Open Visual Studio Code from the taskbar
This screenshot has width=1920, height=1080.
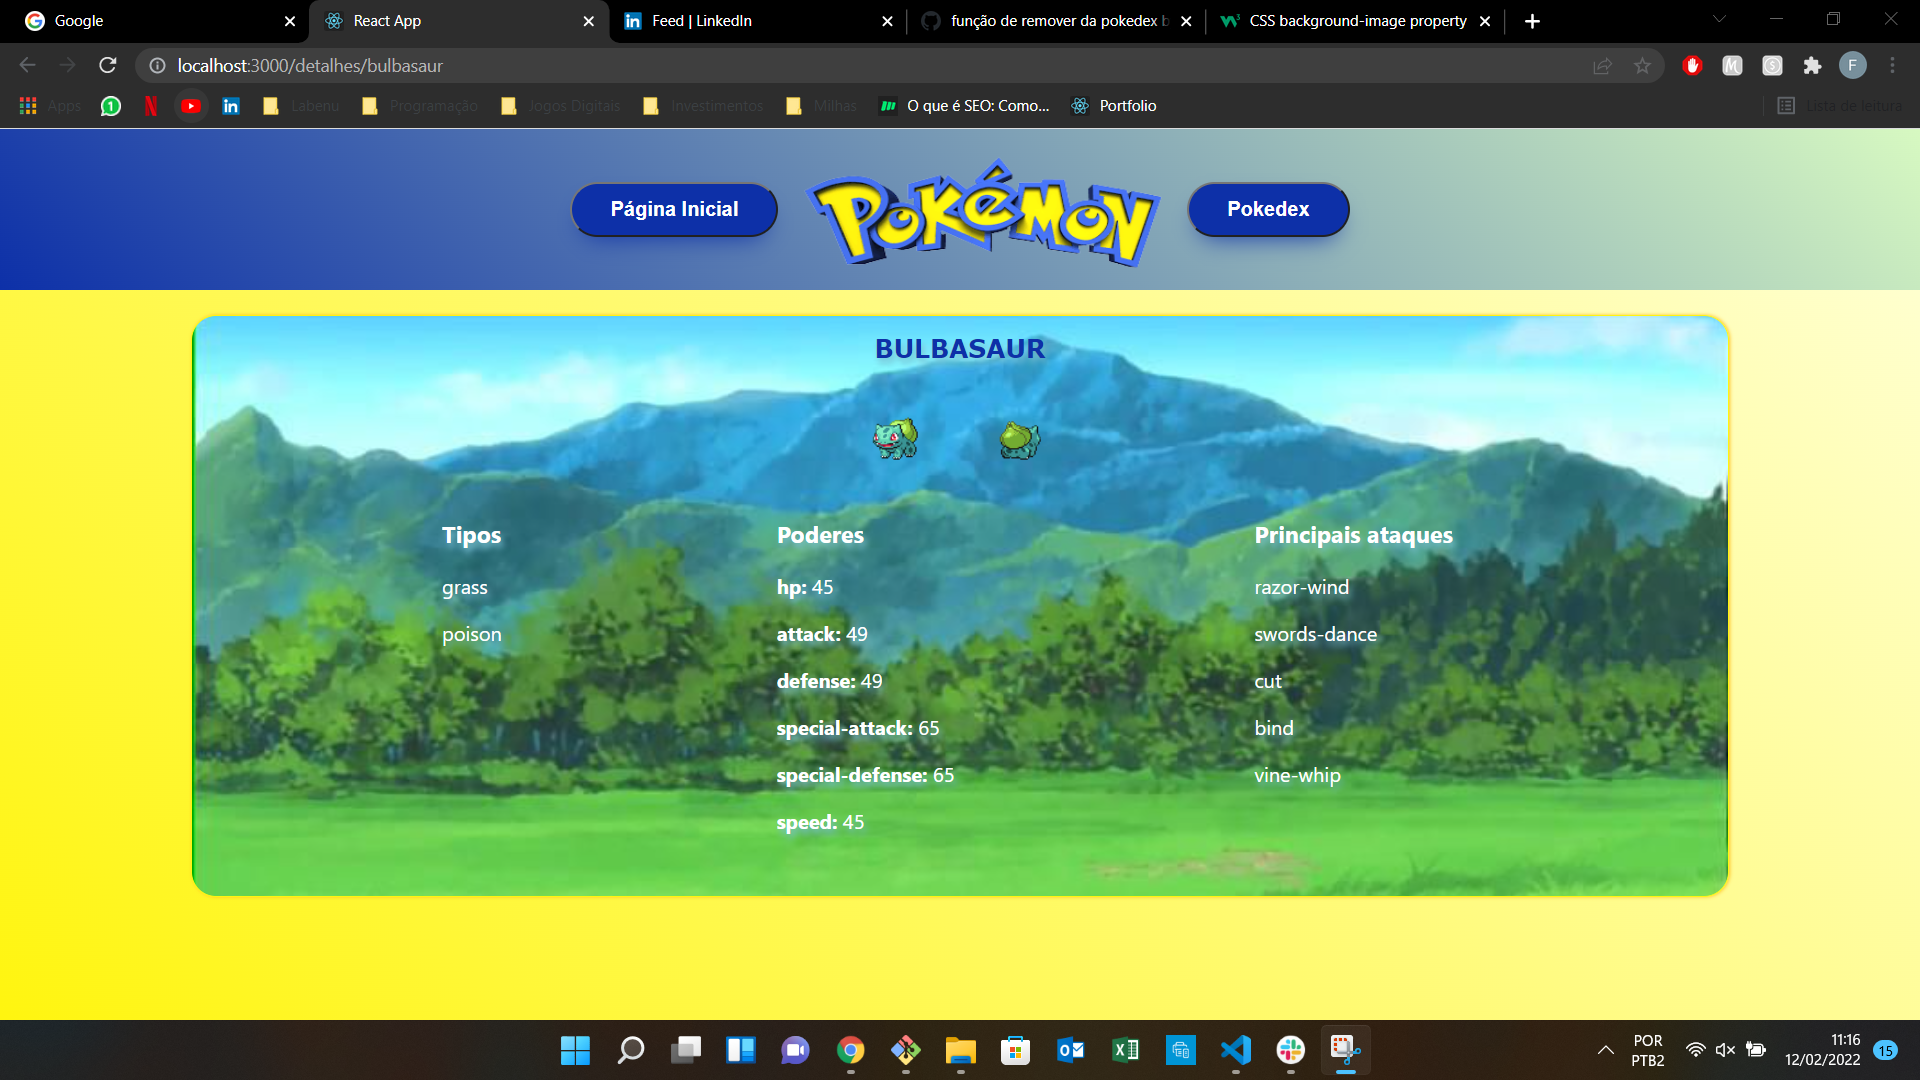click(x=1235, y=1051)
